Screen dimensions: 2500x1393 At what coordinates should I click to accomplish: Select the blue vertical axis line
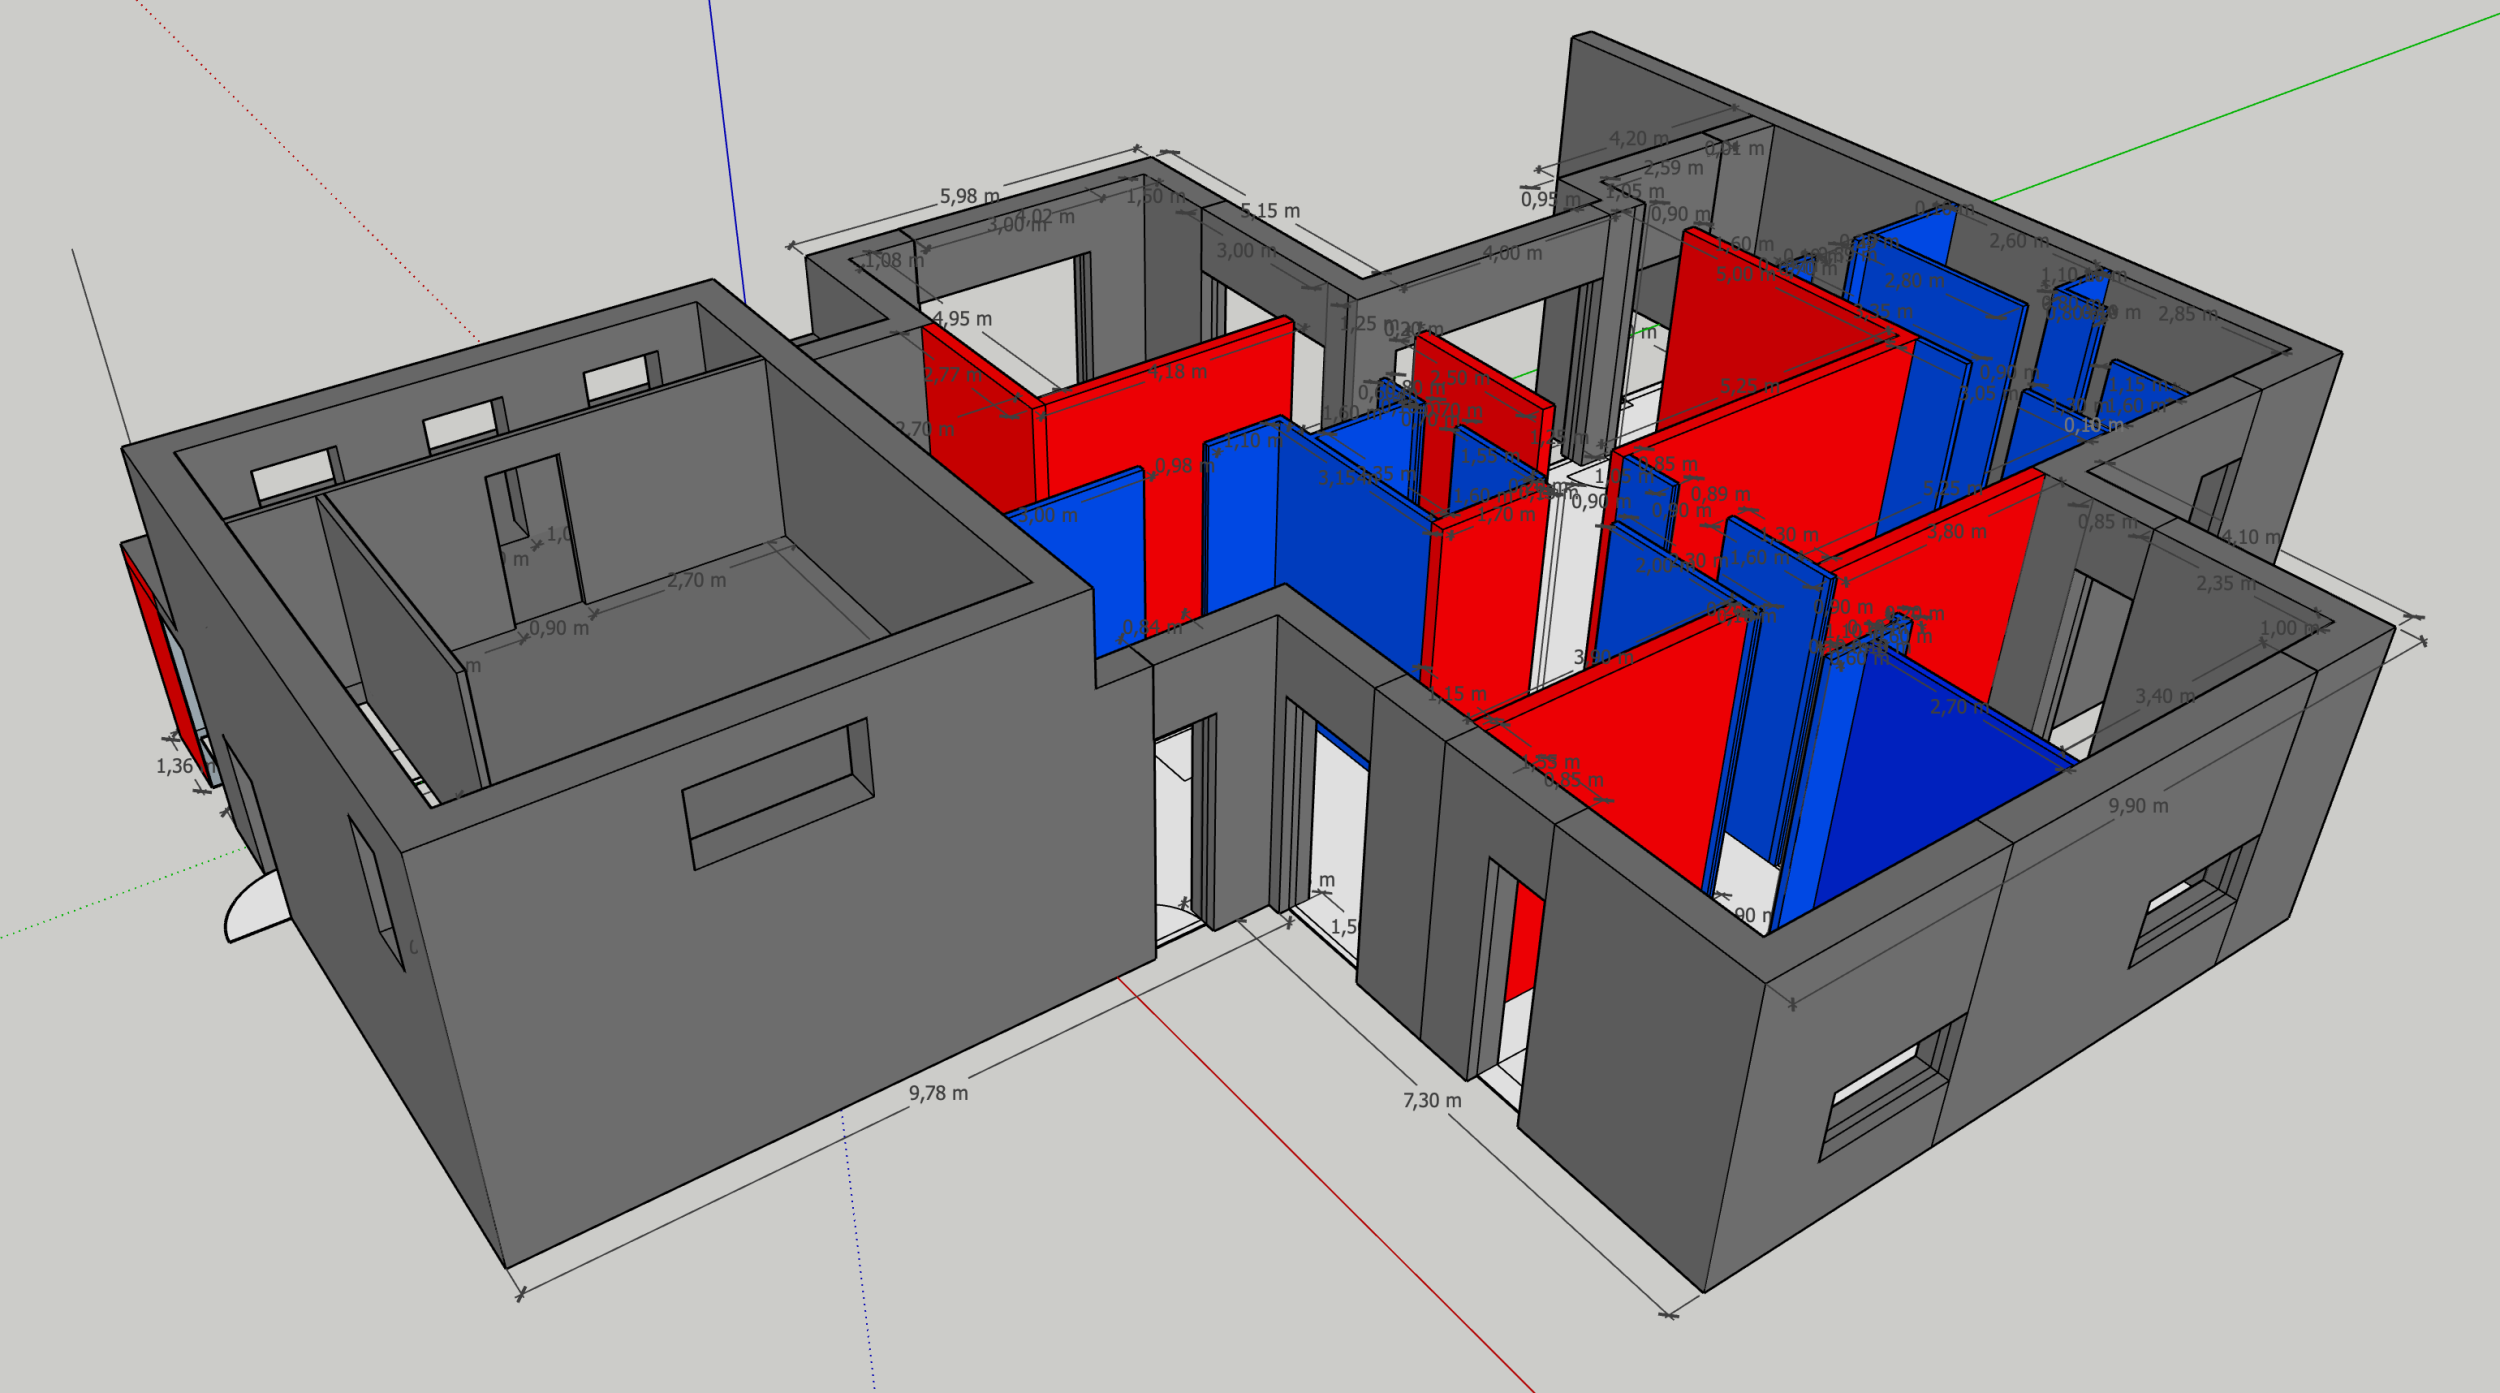coord(727,150)
